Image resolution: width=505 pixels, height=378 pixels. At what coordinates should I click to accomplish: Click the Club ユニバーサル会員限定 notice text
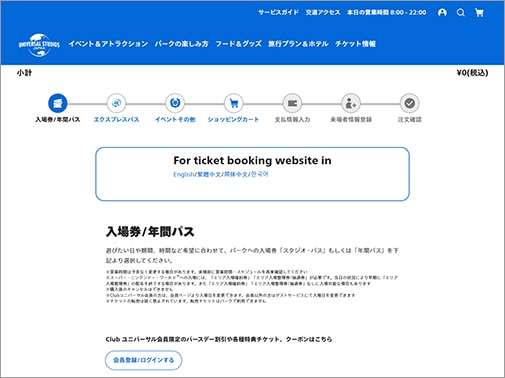click(x=219, y=339)
